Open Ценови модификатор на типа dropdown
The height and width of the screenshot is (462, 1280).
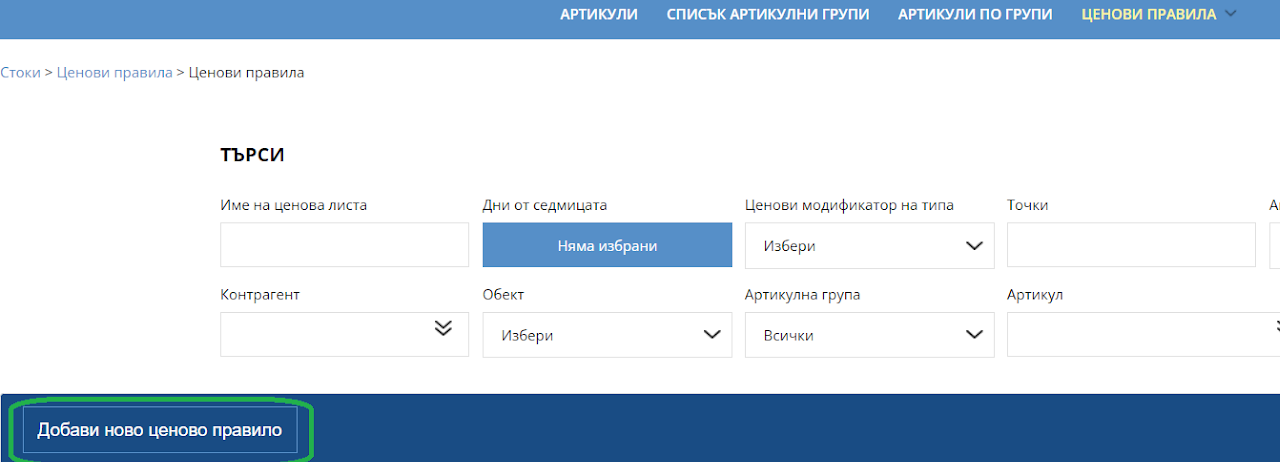click(869, 245)
